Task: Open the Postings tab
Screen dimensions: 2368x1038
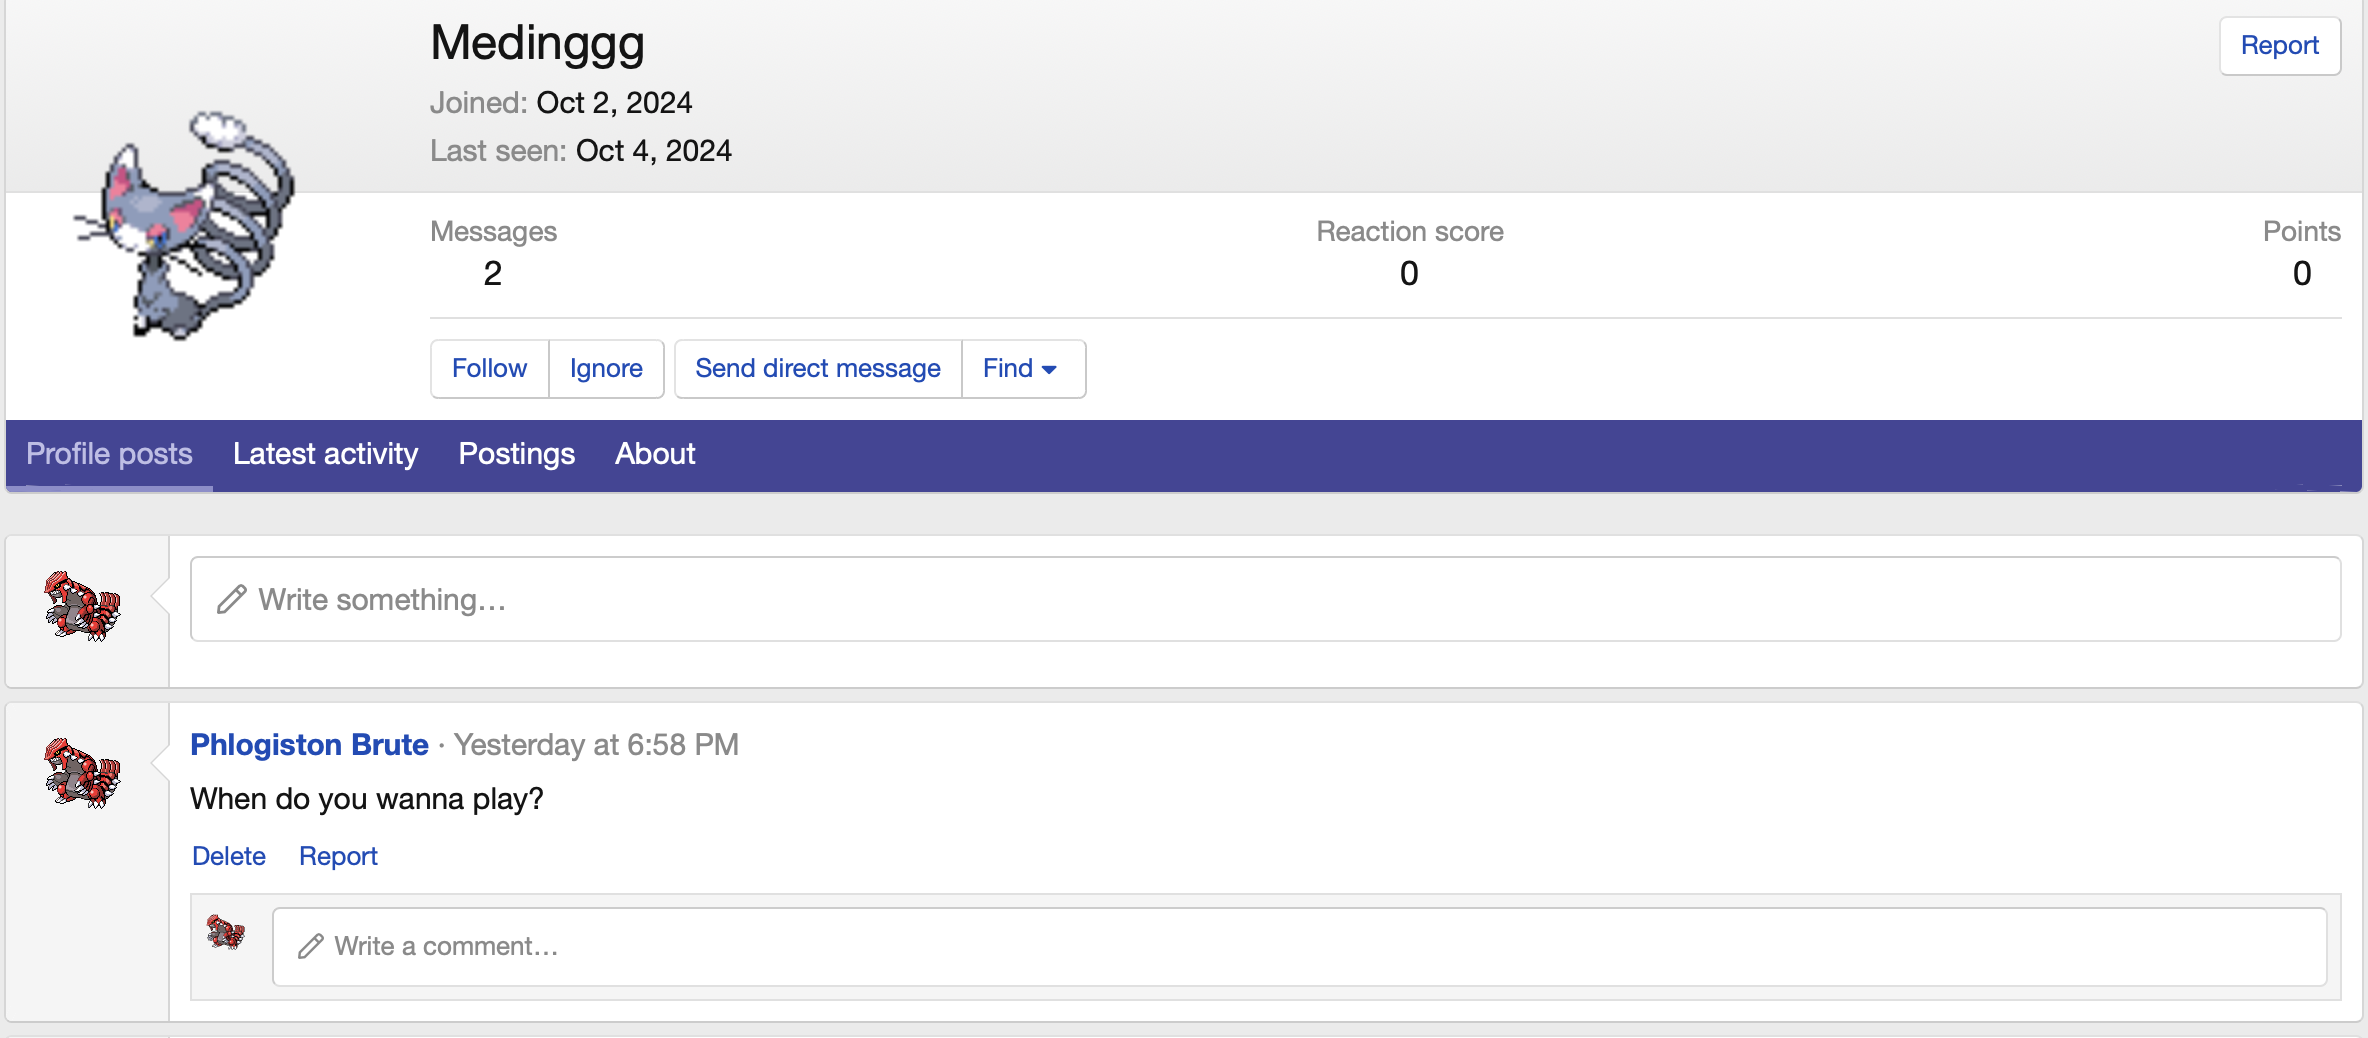Action: [516, 454]
